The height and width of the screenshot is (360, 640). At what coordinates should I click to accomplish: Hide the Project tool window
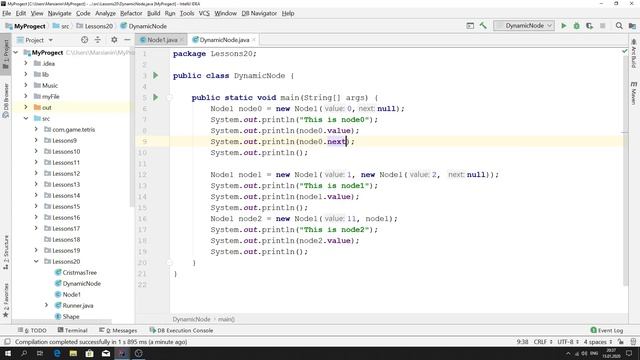click(x=127, y=40)
